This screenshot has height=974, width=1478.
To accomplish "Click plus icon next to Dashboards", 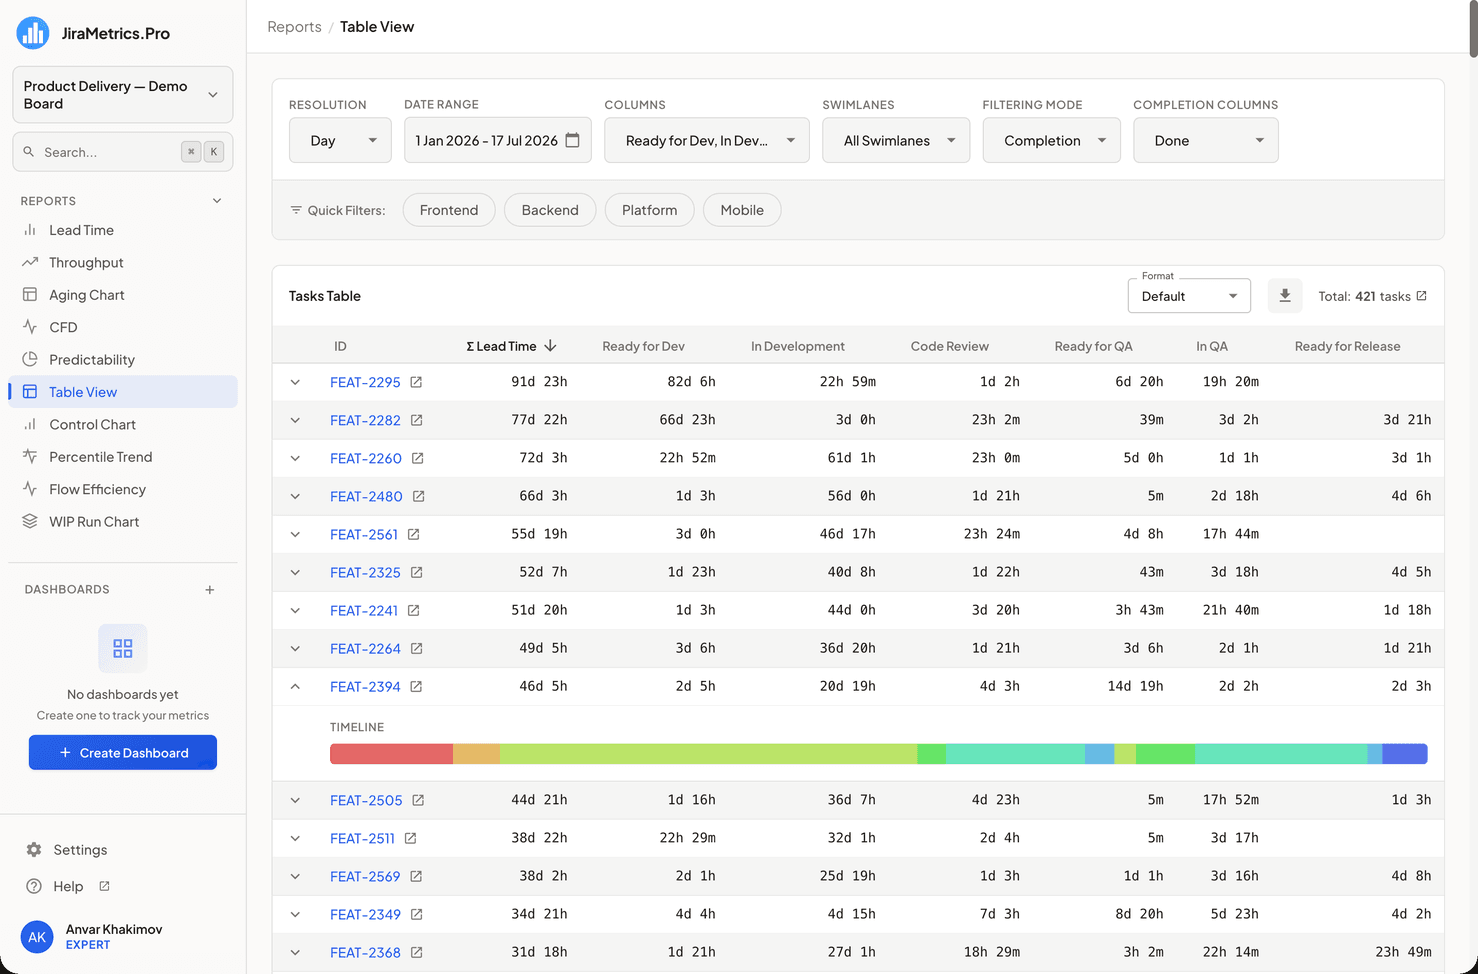I will pyautogui.click(x=210, y=590).
